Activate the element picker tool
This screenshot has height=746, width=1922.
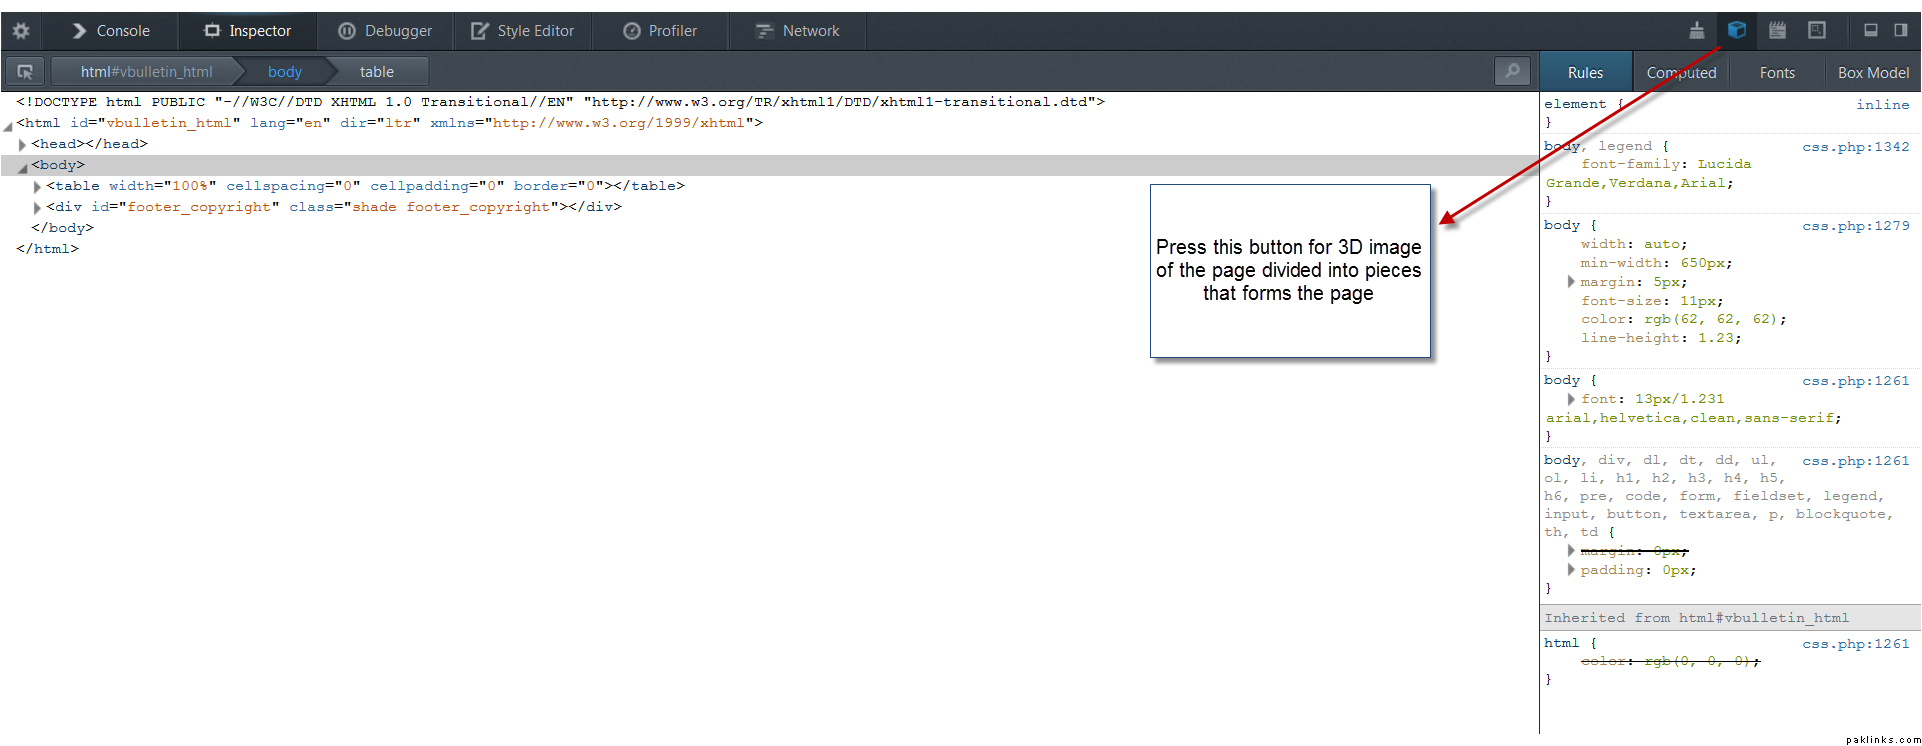(25, 72)
